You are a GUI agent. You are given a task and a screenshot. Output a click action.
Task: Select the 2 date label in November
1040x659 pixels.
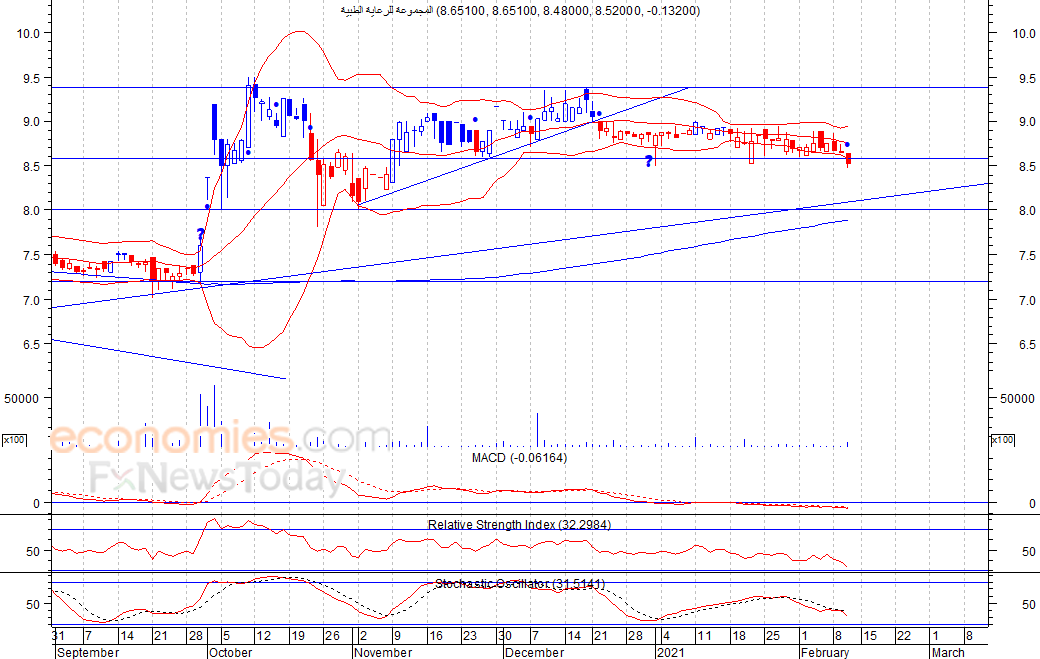click(x=363, y=636)
